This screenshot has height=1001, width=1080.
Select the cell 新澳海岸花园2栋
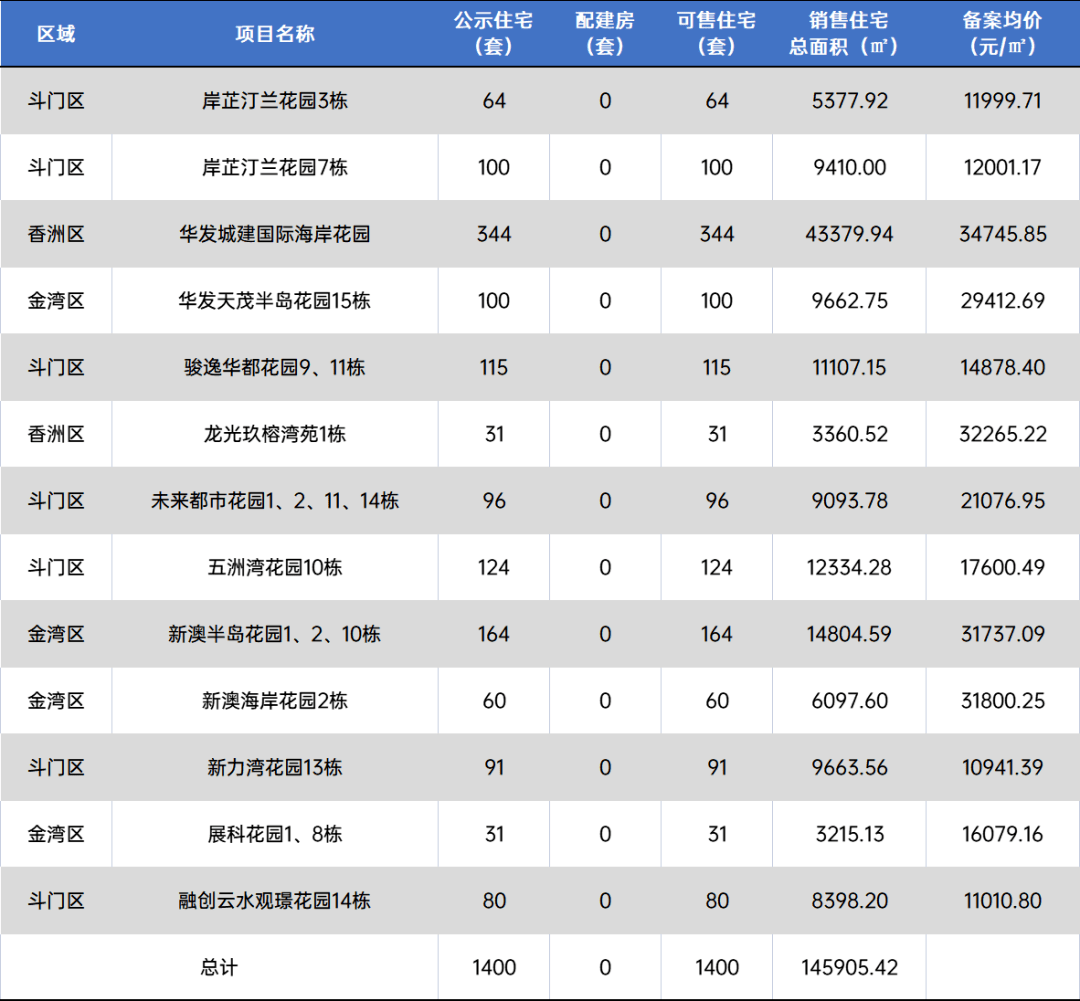tap(275, 701)
